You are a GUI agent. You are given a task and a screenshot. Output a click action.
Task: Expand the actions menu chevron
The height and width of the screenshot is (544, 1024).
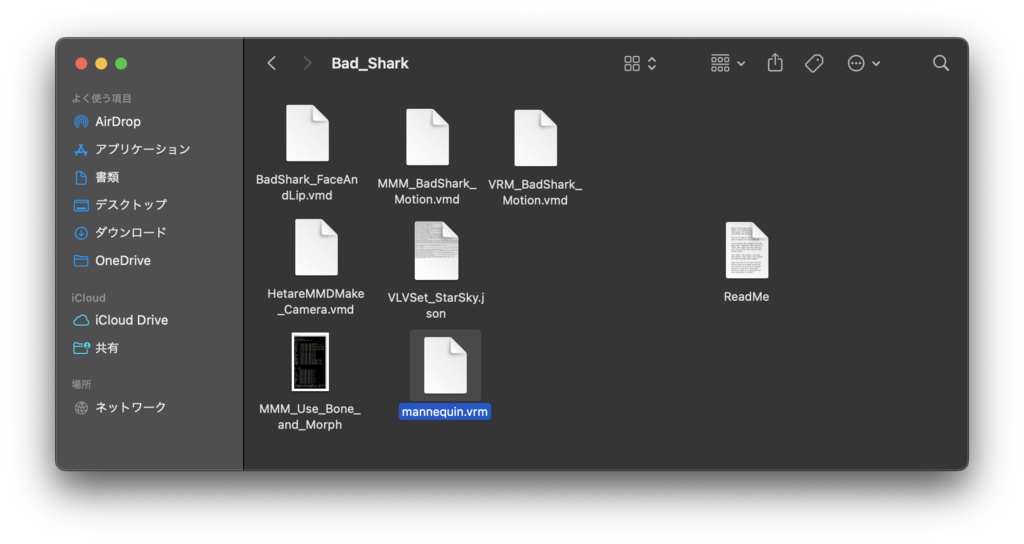876,64
